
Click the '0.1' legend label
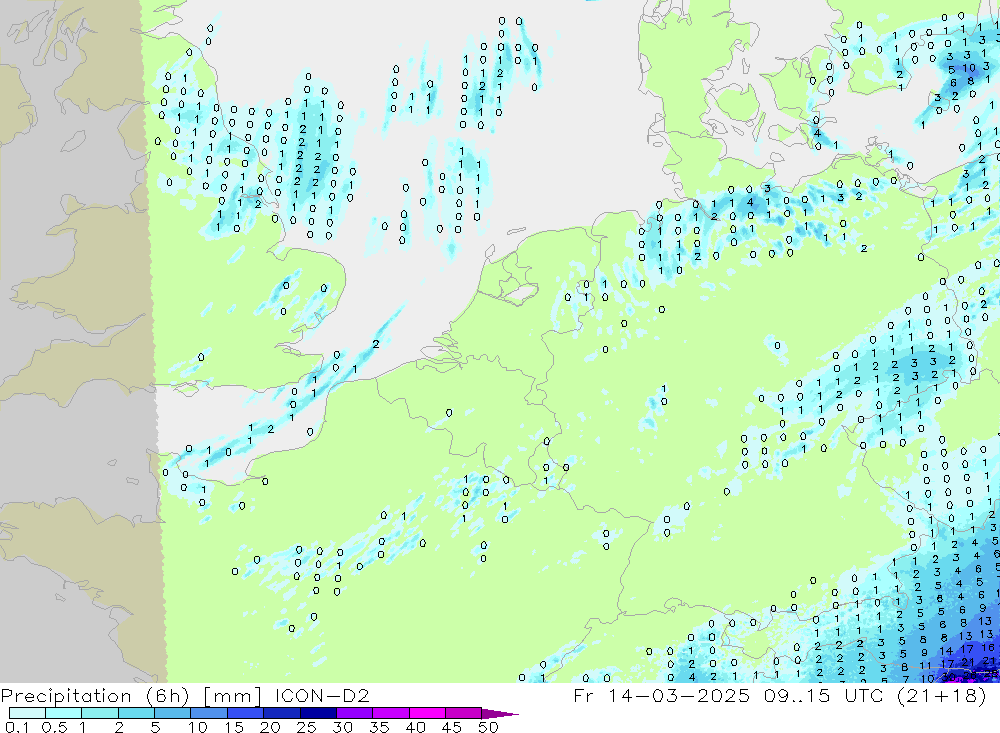pyautogui.click(x=17, y=727)
